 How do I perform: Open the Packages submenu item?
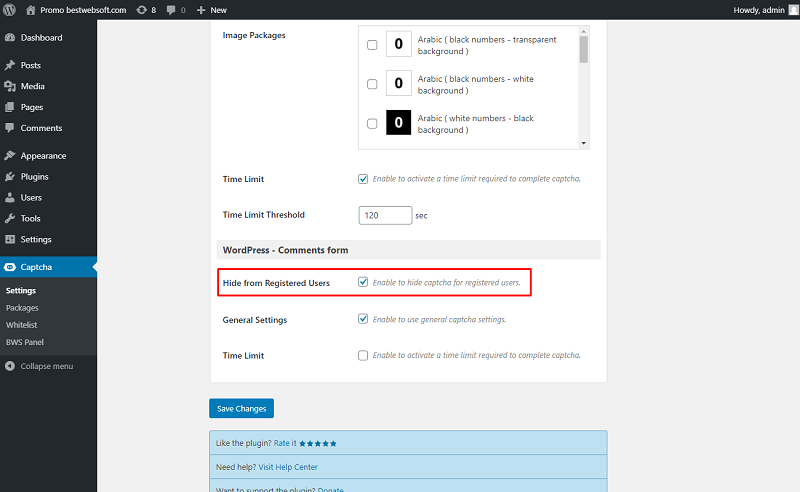click(22, 308)
